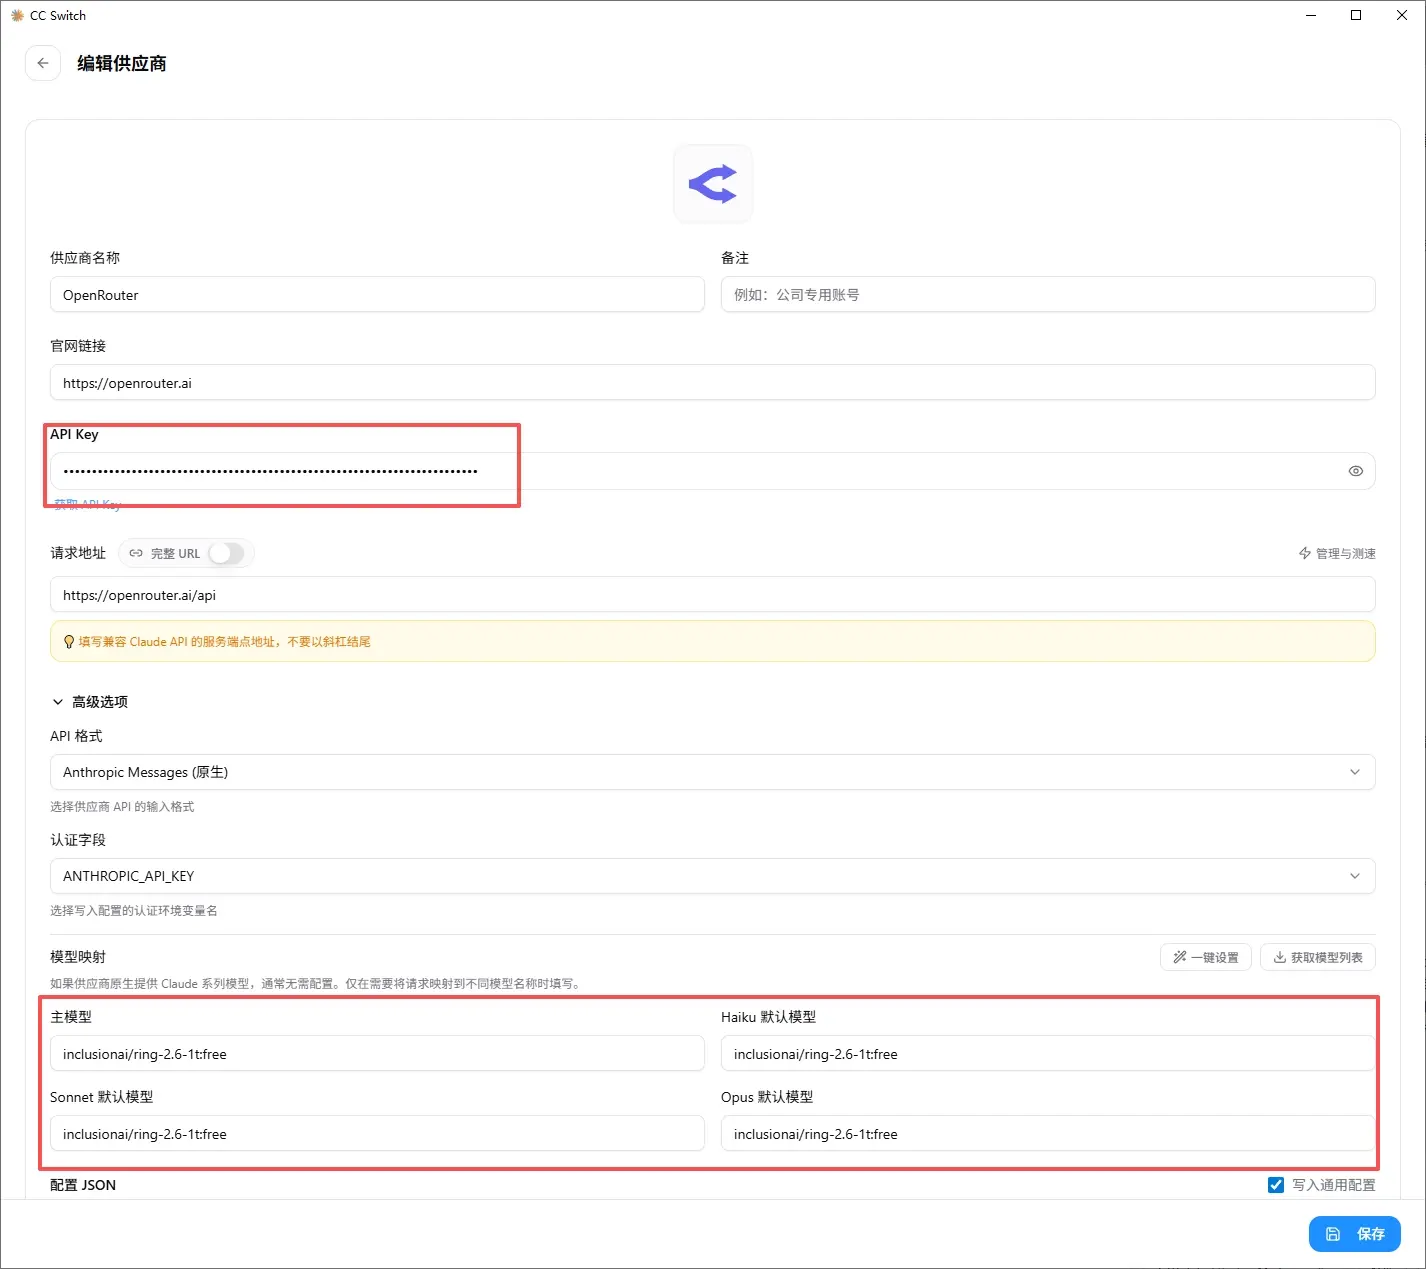The width and height of the screenshot is (1426, 1269).
Task: Show the API Key with eye icon
Action: pos(1355,471)
